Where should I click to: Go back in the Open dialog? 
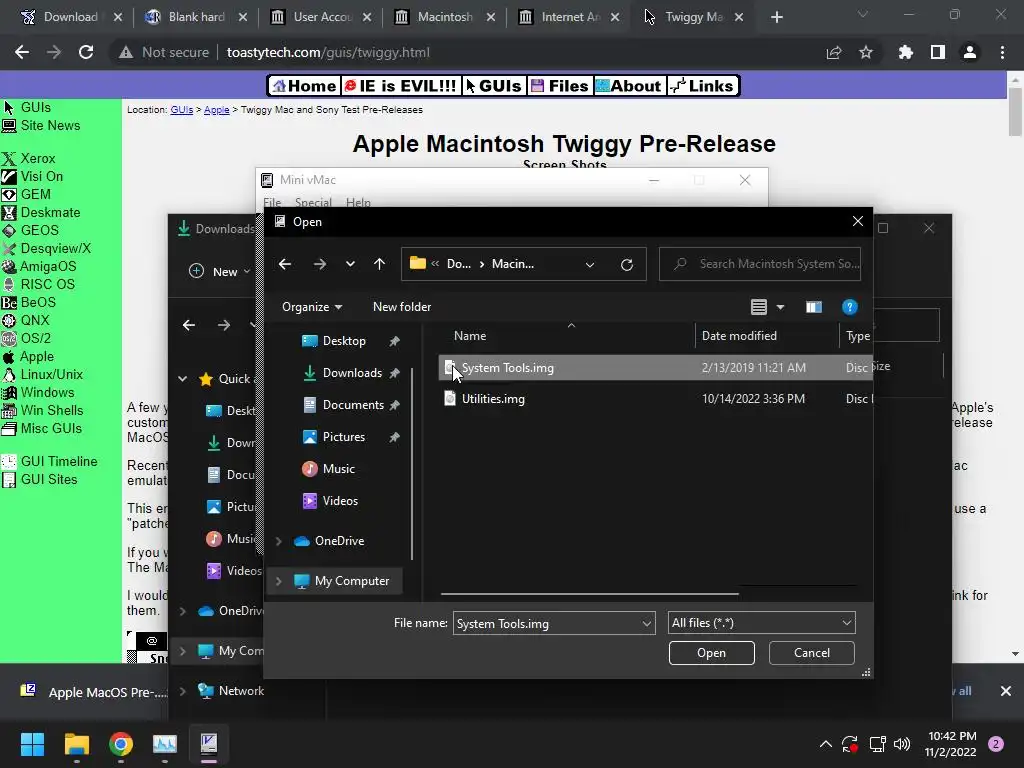coord(285,264)
